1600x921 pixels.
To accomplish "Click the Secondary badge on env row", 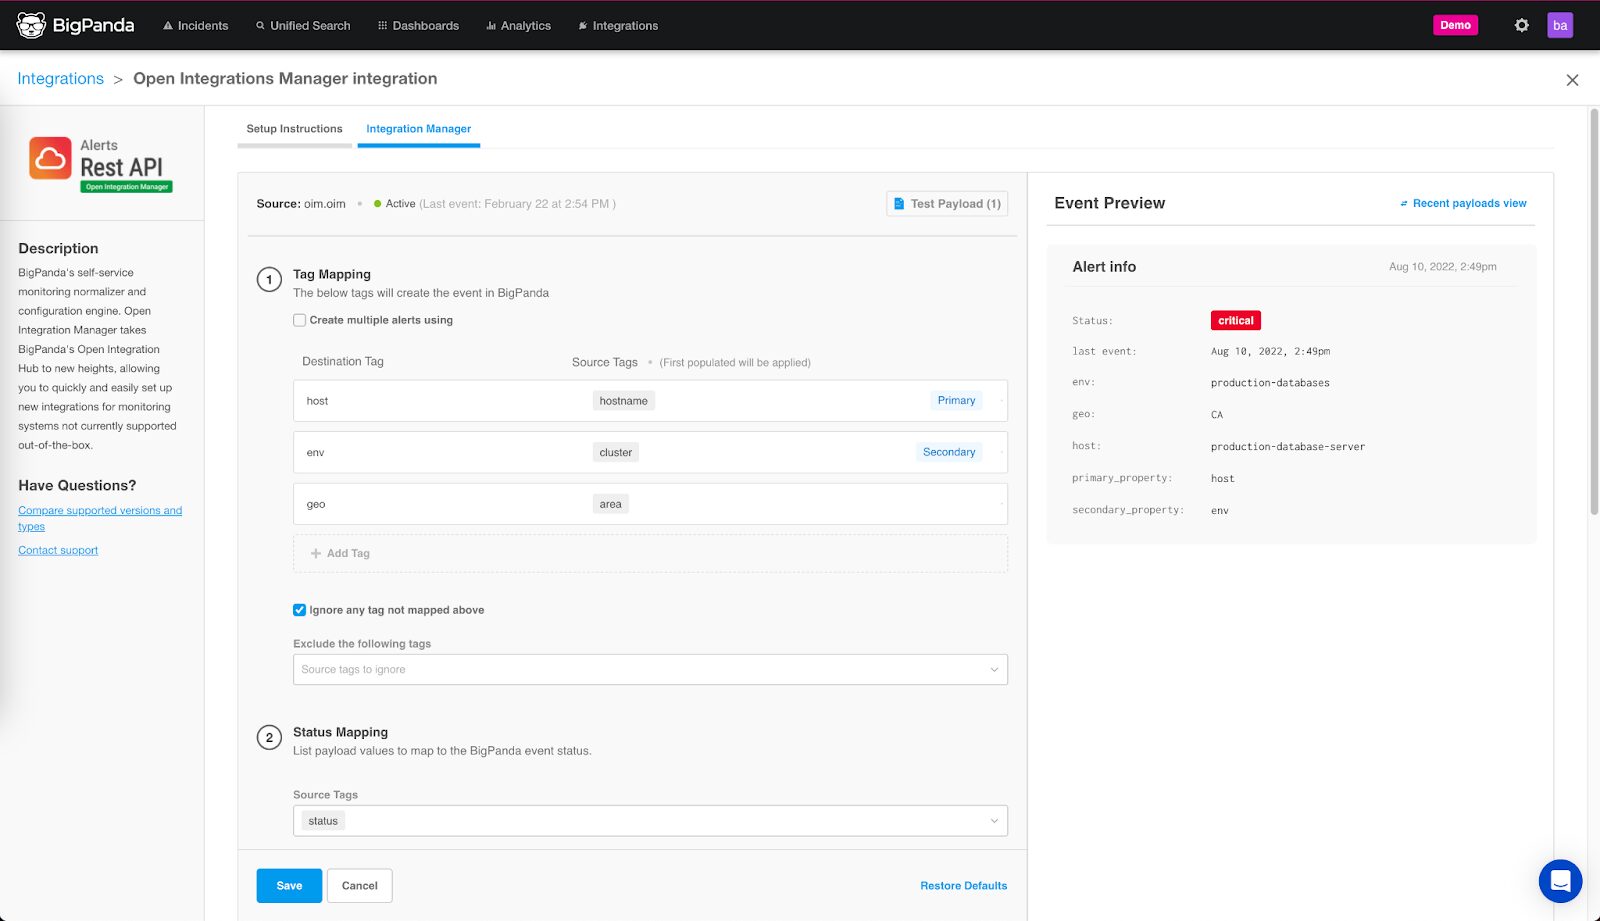I will click(948, 453).
